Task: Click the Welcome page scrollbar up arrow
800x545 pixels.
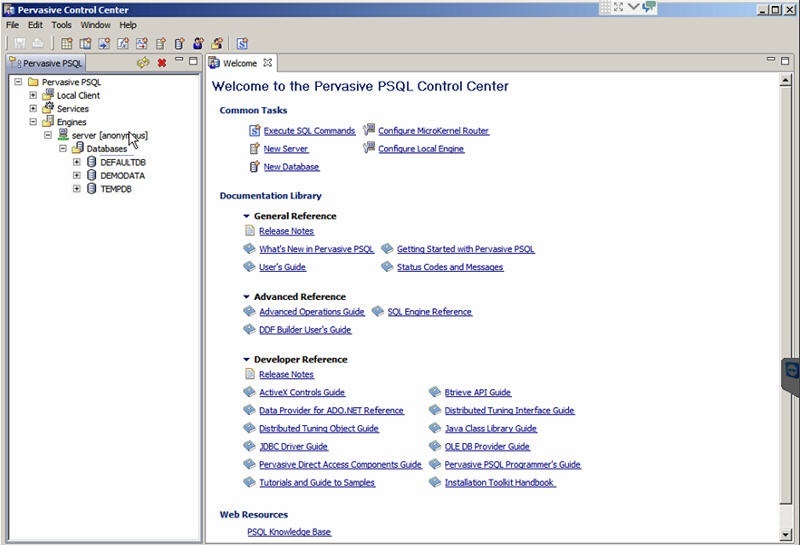Action: (x=786, y=80)
